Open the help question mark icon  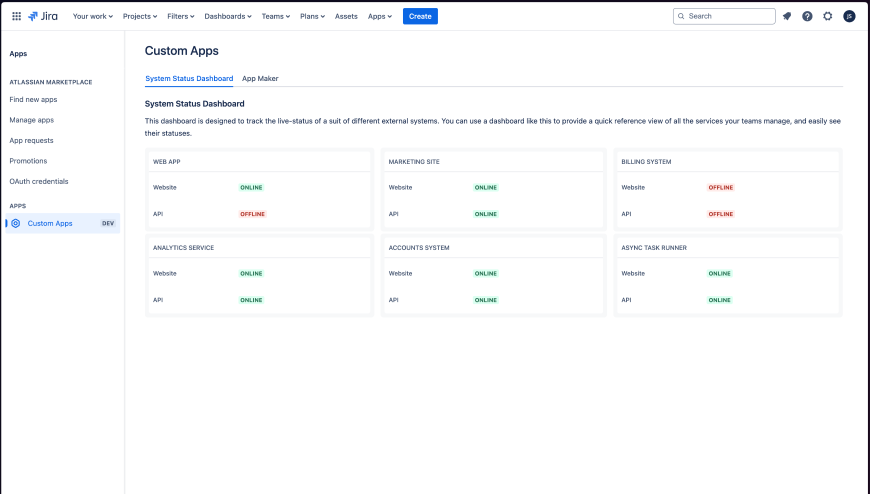tap(807, 16)
